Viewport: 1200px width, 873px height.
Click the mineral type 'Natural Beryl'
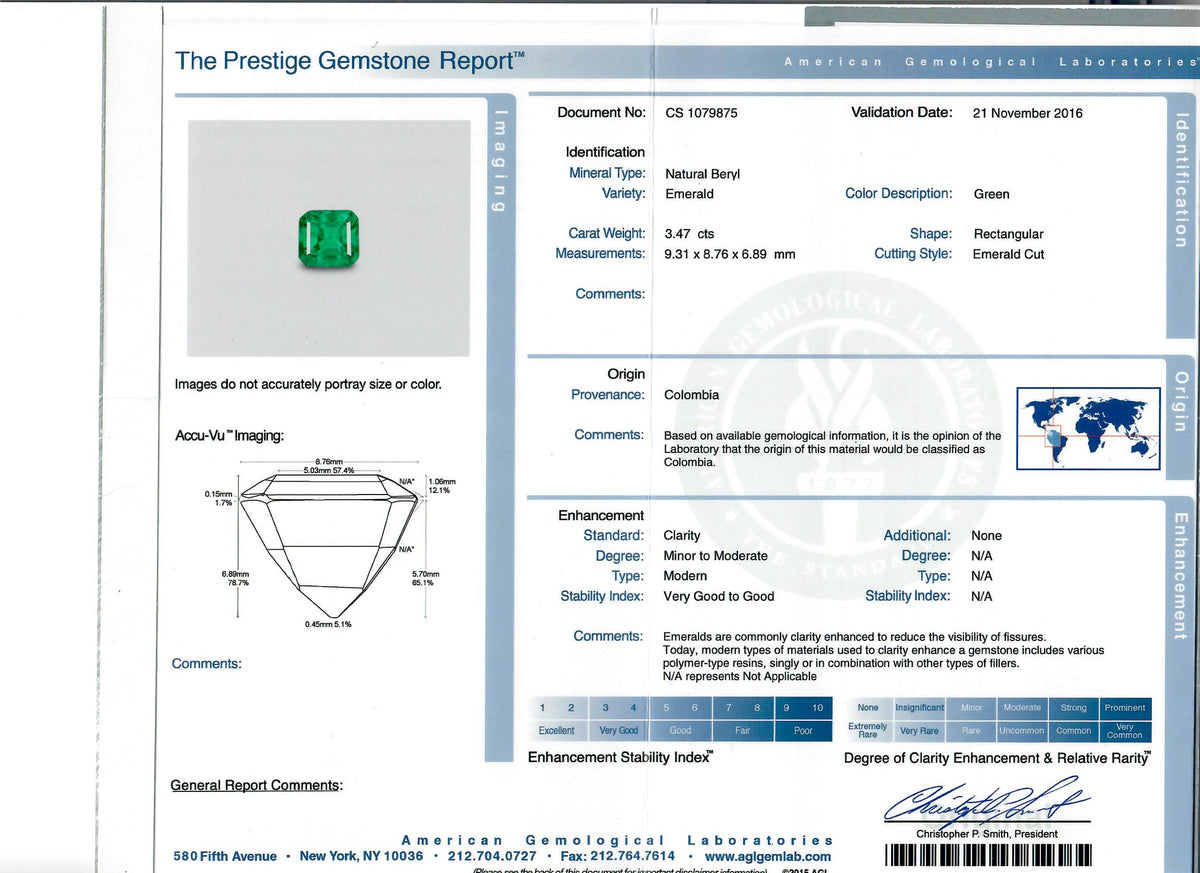pos(702,174)
